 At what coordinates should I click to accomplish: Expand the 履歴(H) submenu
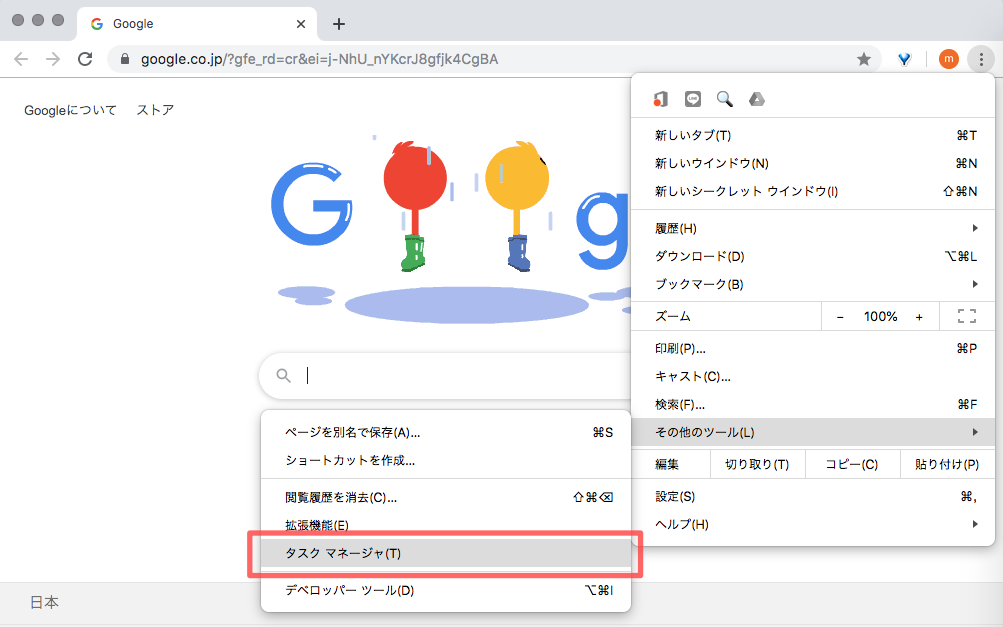point(813,228)
